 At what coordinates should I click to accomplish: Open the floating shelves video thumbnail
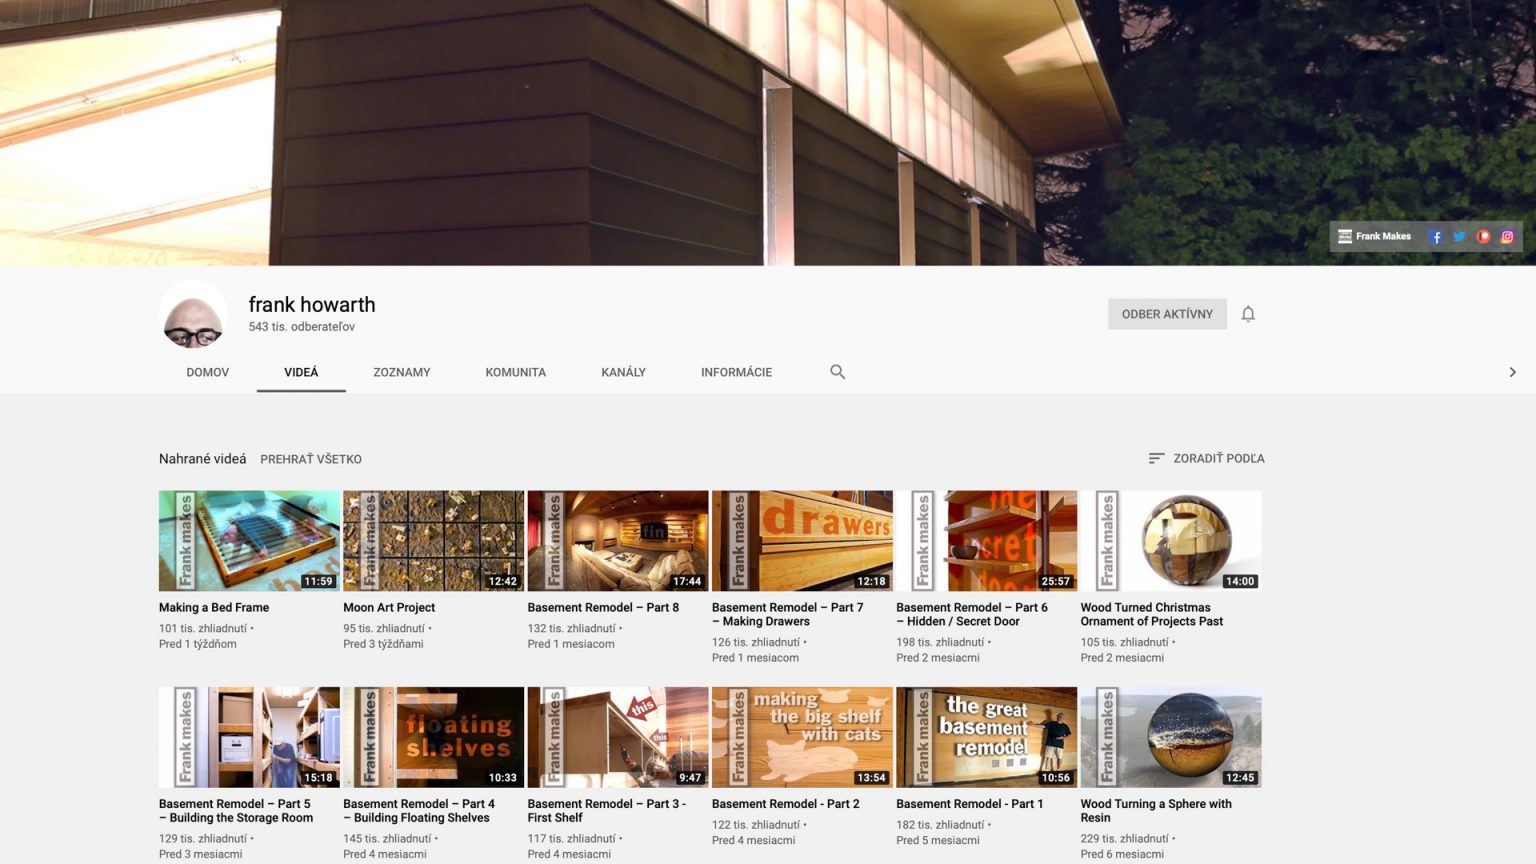click(433, 737)
